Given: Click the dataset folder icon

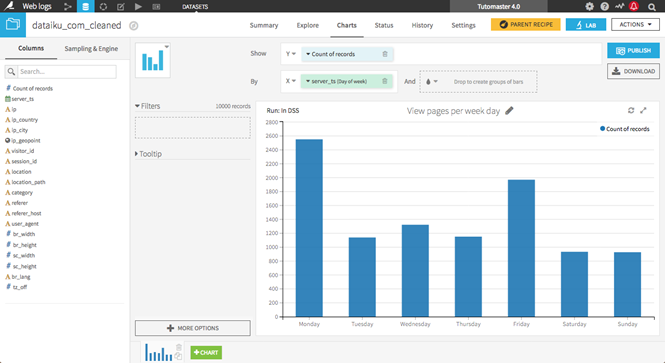Looking at the screenshot, I should [x=13, y=25].
